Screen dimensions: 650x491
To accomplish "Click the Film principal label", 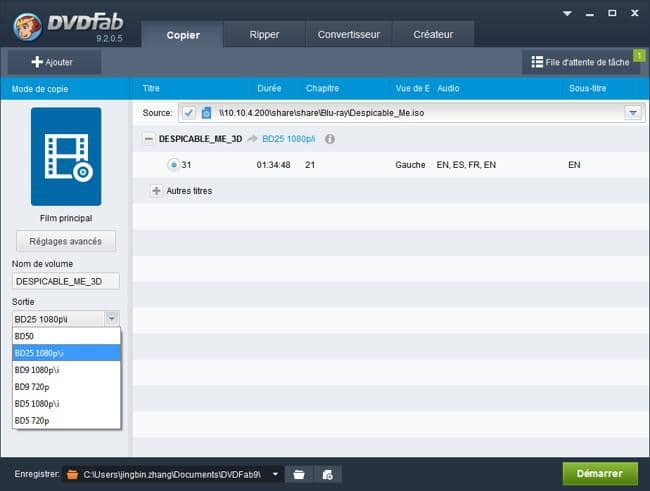I will coord(66,218).
